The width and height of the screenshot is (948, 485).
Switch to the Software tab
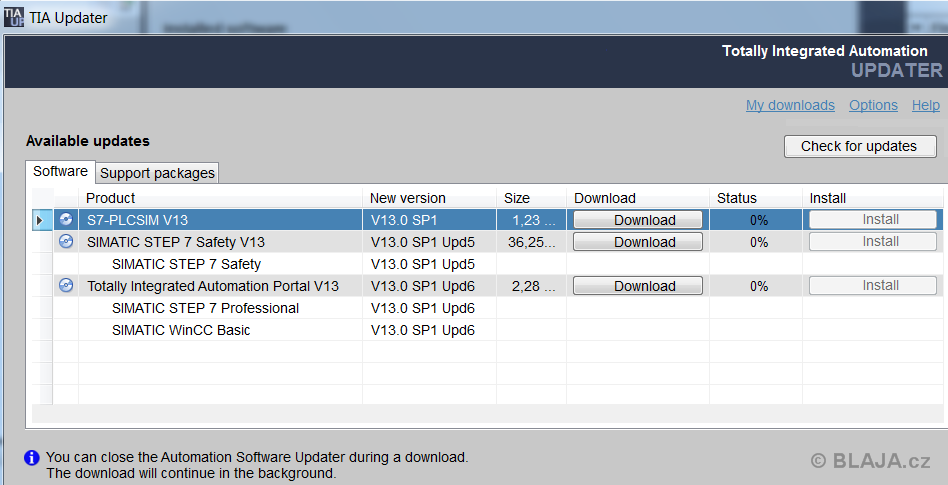pyautogui.click(x=60, y=172)
